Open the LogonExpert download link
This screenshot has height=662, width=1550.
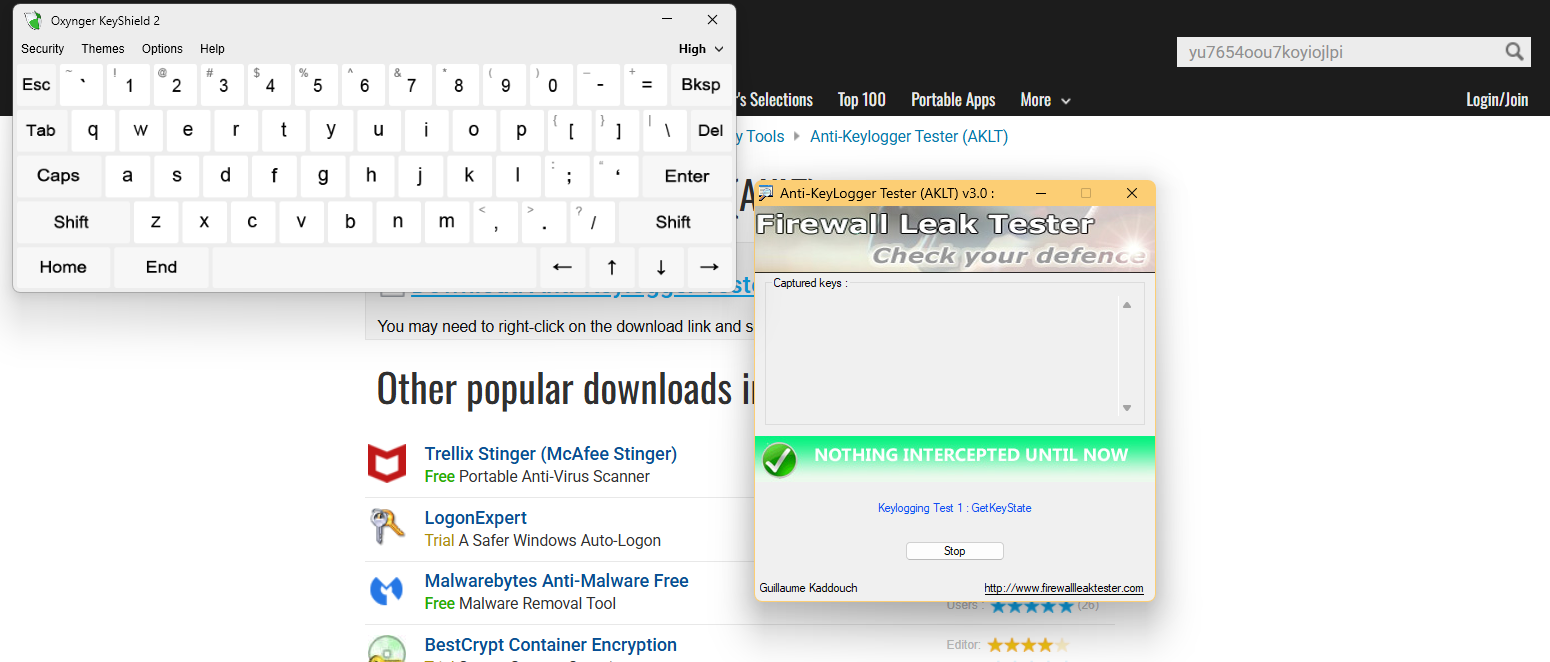coord(476,518)
